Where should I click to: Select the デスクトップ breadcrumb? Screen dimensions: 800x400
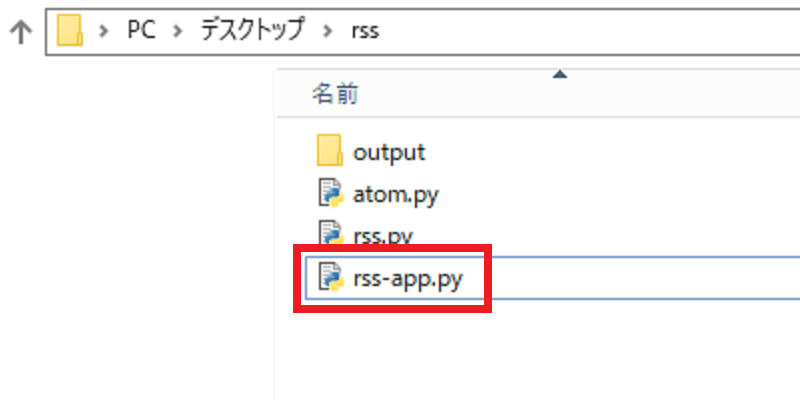(253, 30)
